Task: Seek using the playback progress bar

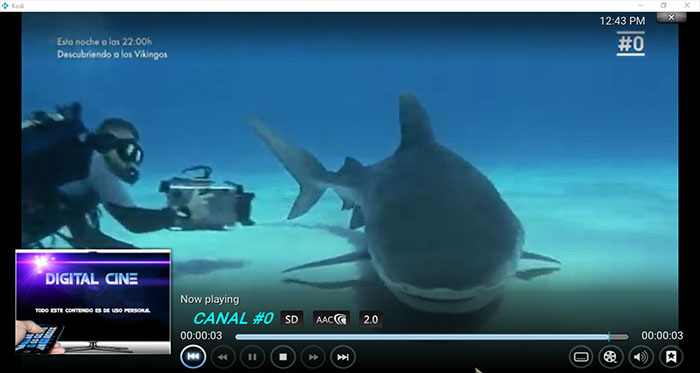Action: [432, 337]
